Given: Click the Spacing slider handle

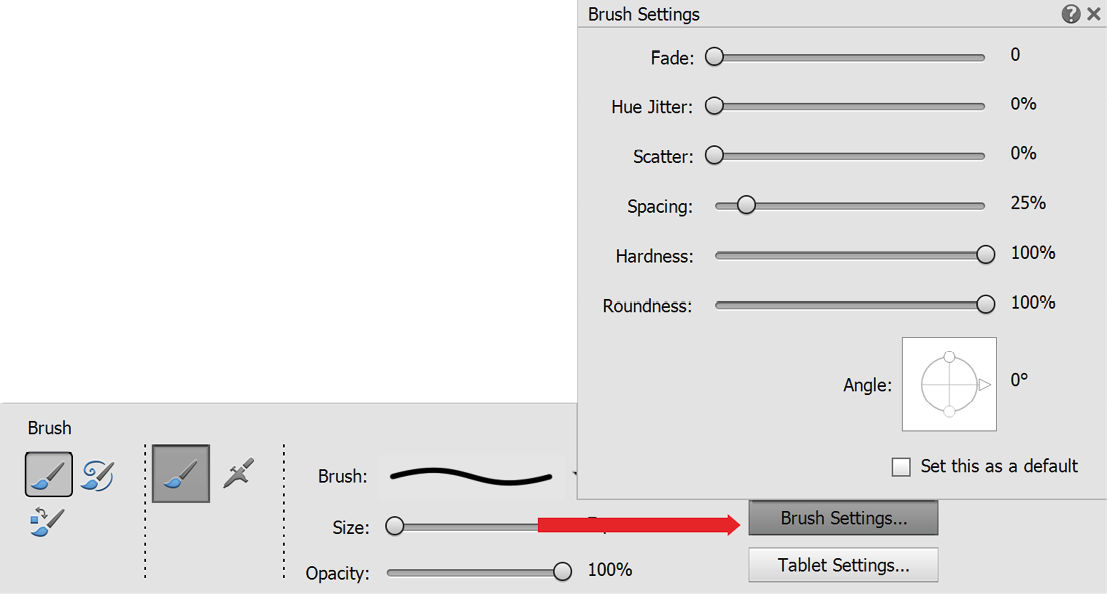Looking at the screenshot, I should click(746, 205).
